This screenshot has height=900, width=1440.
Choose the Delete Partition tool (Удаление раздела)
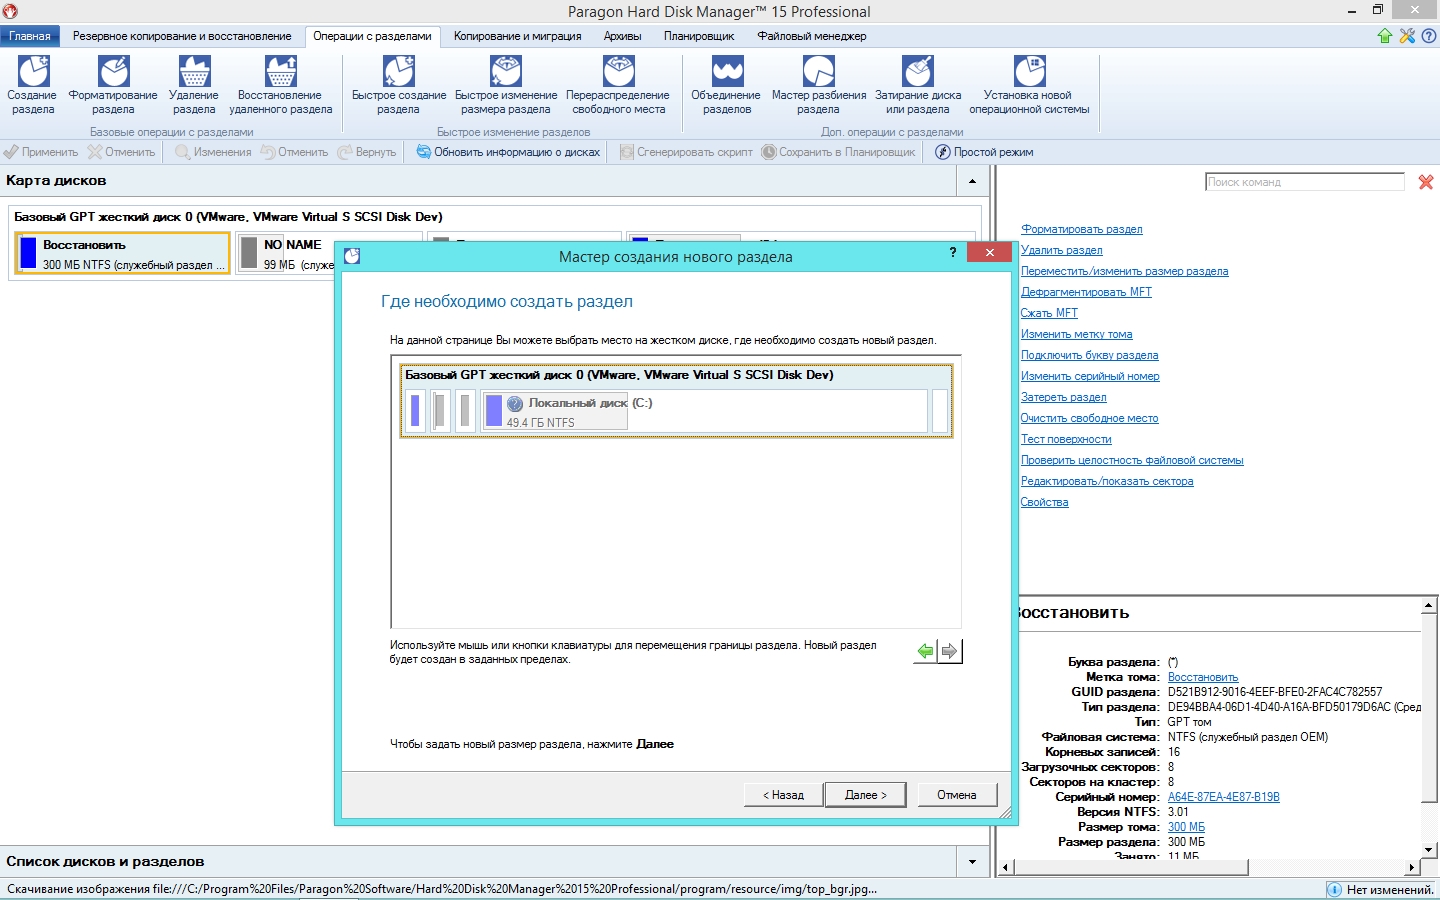click(x=194, y=86)
